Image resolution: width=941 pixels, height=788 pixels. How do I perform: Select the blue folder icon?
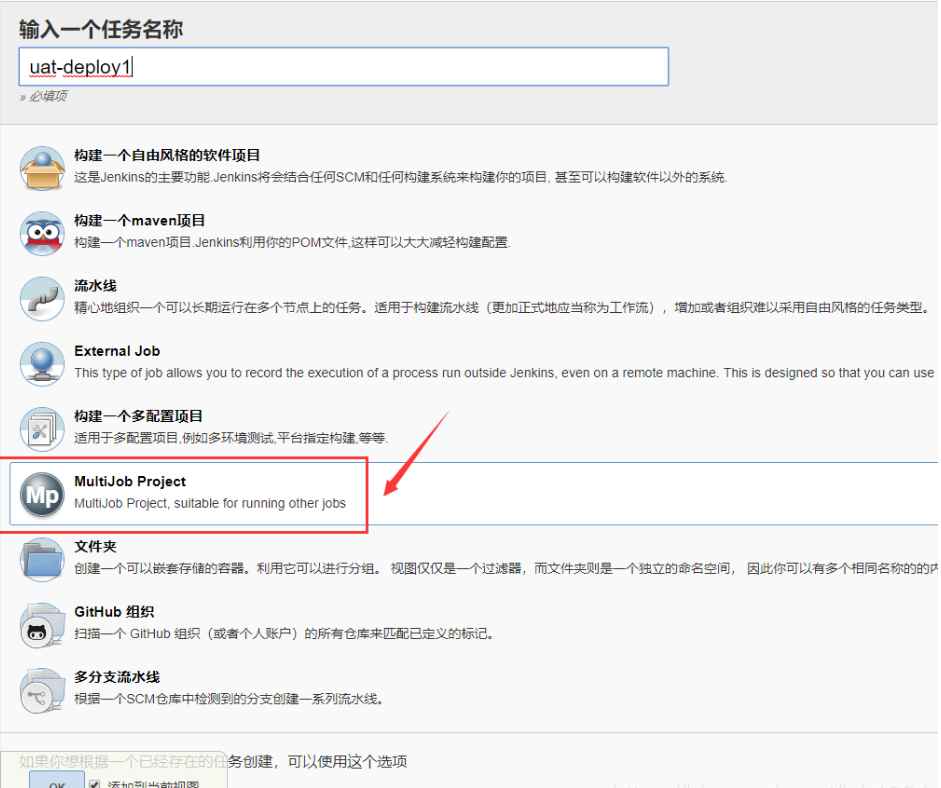(42, 560)
